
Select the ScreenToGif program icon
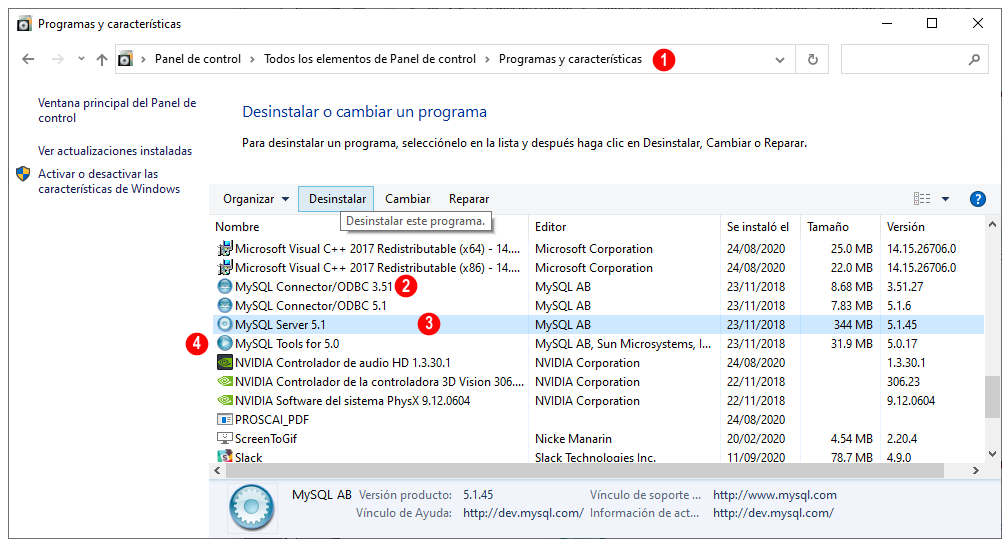pyautogui.click(x=224, y=438)
